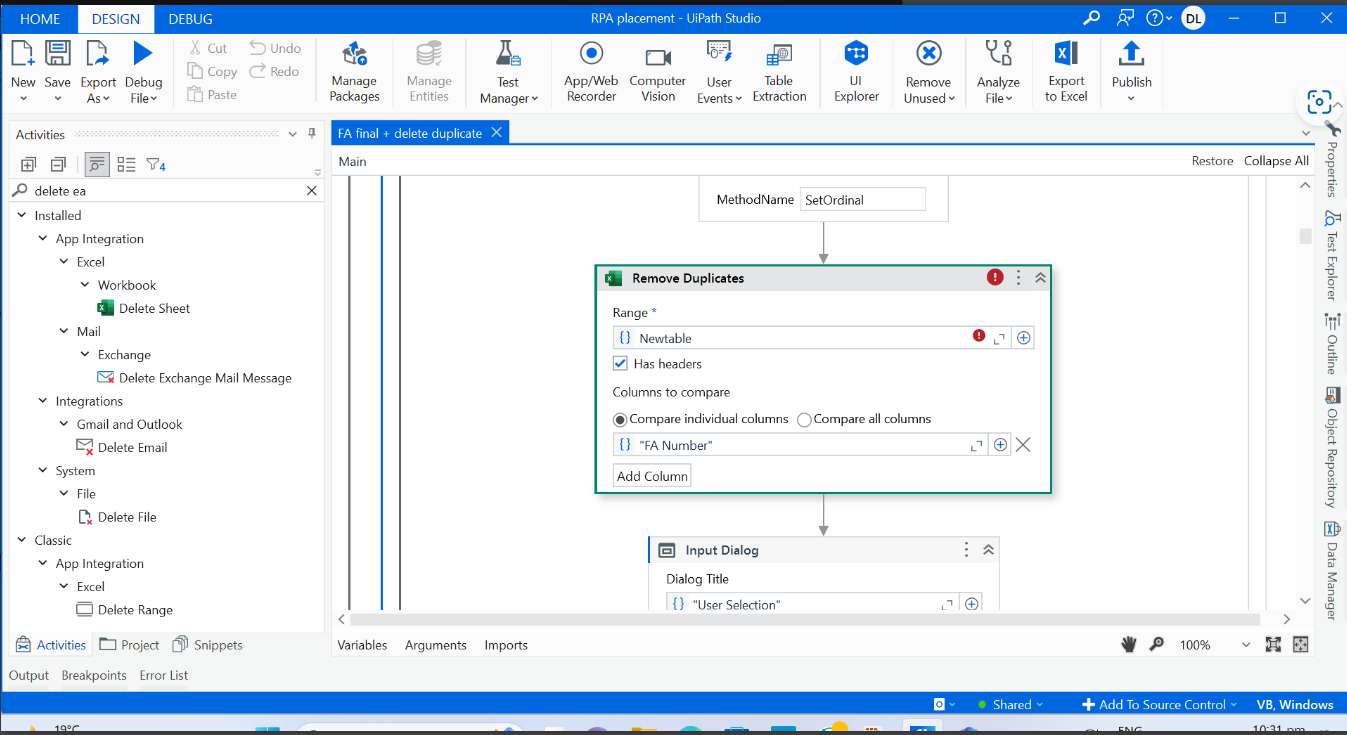Open the Help question mark menu

(x=1158, y=18)
